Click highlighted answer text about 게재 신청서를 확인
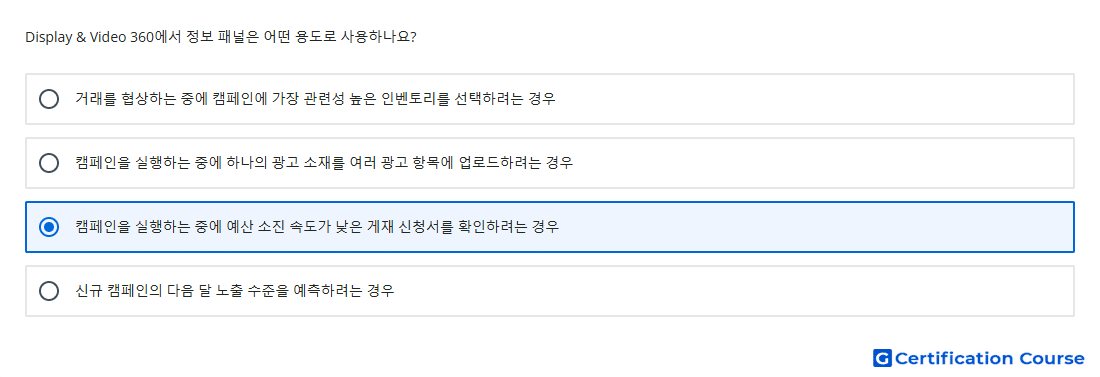1100x377 pixels. (x=317, y=227)
